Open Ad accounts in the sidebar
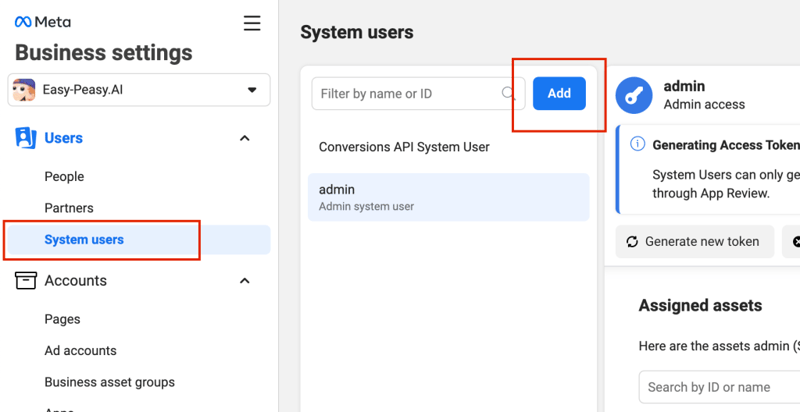Viewport: 800px width, 412px height. pyautogui.click(x=80, y=351)
